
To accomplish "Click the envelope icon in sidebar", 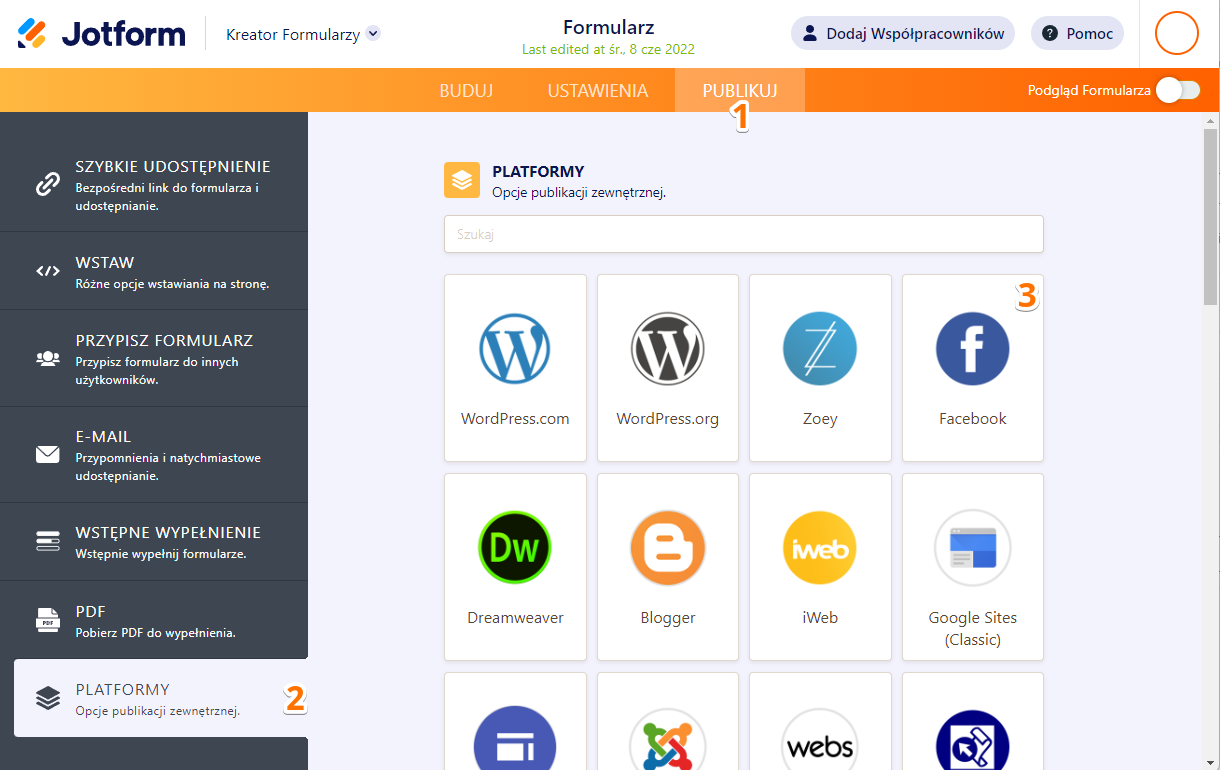I will (x=48, y=455).
